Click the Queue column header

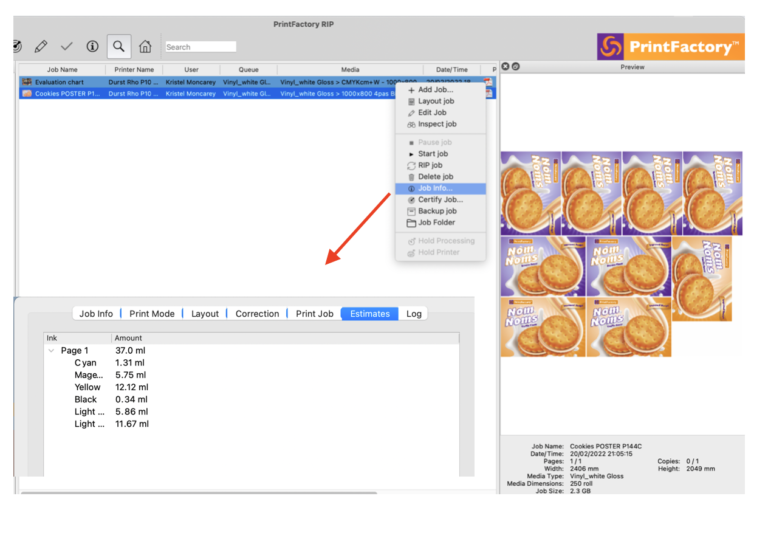coord(249,70)
